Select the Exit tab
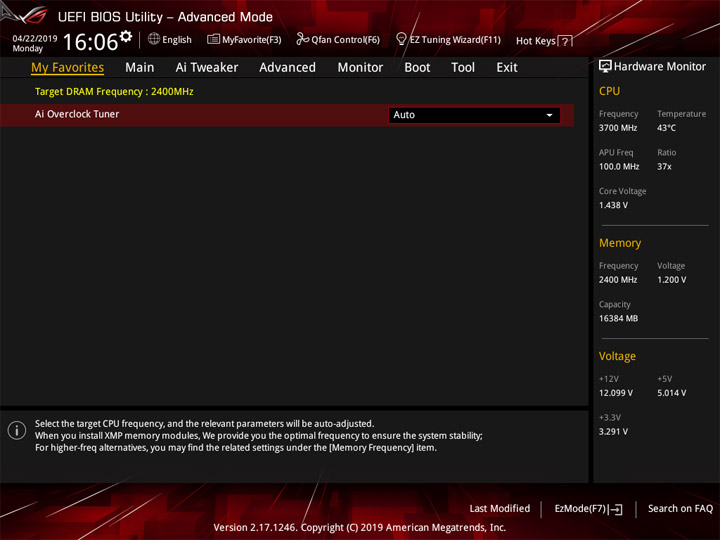Image resolution: width=720 pixels, height=540 pixels. [507, 68]
